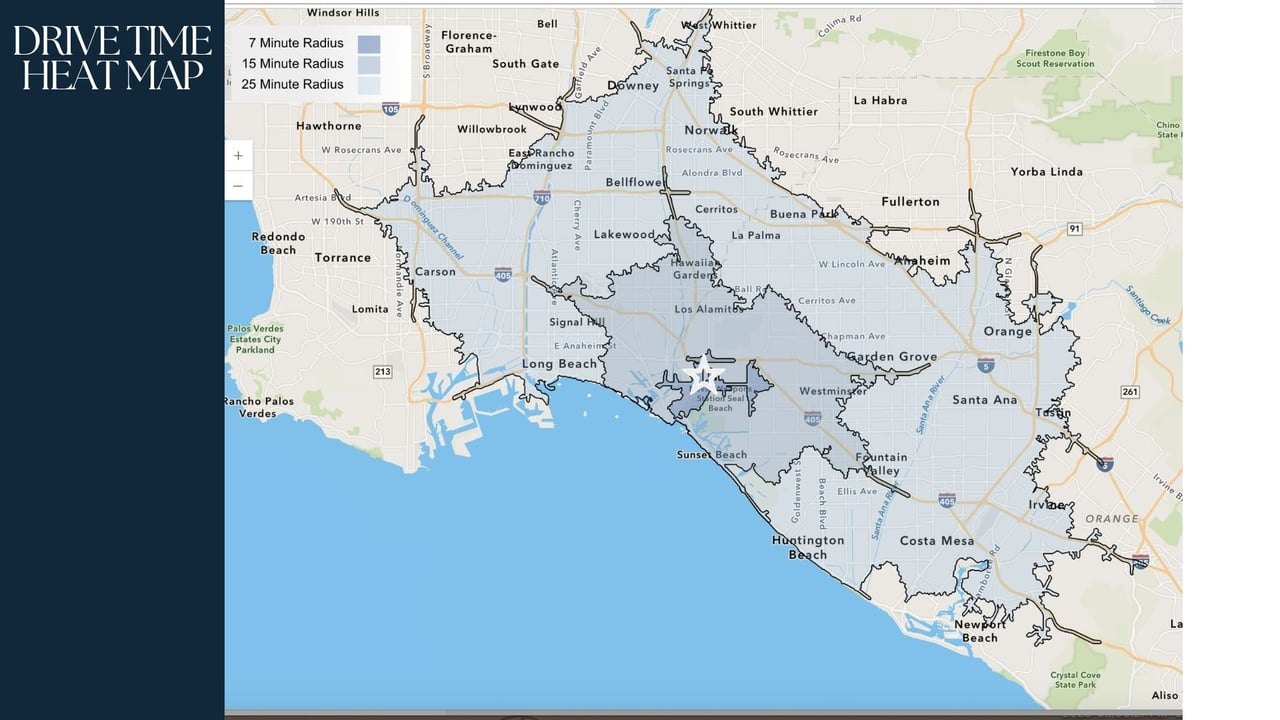Click the Route 213 shield marker
This screenshot has height=720, width=1280.
(x=383, y=372)
